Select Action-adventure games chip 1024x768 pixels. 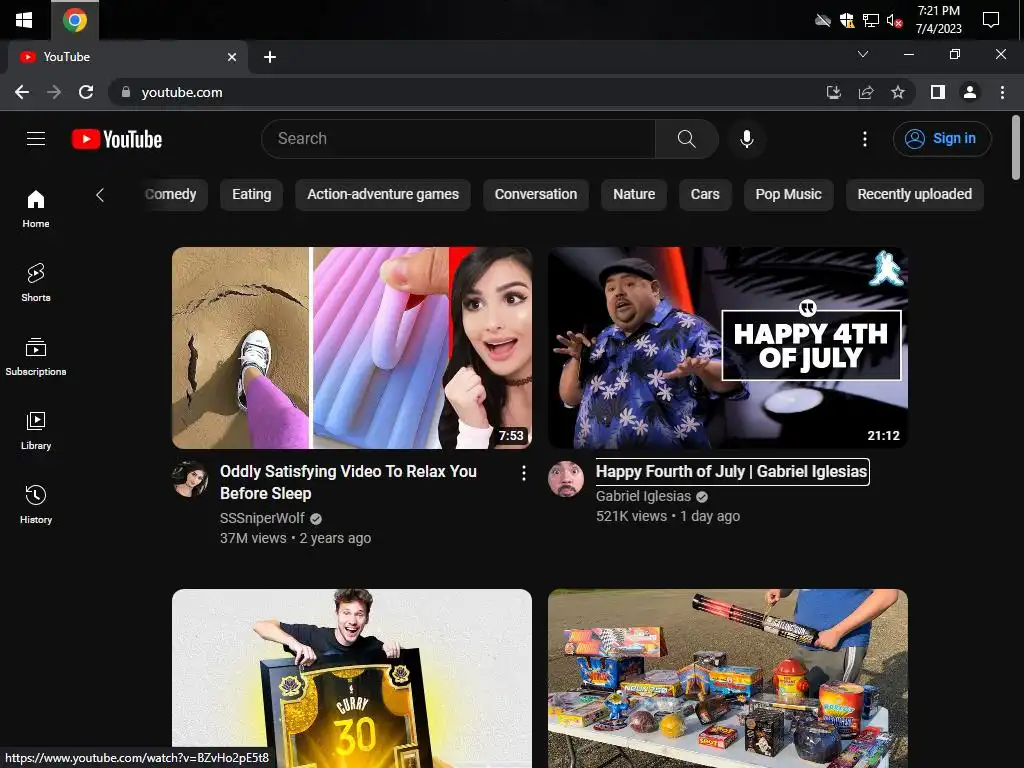click(383, 195)
